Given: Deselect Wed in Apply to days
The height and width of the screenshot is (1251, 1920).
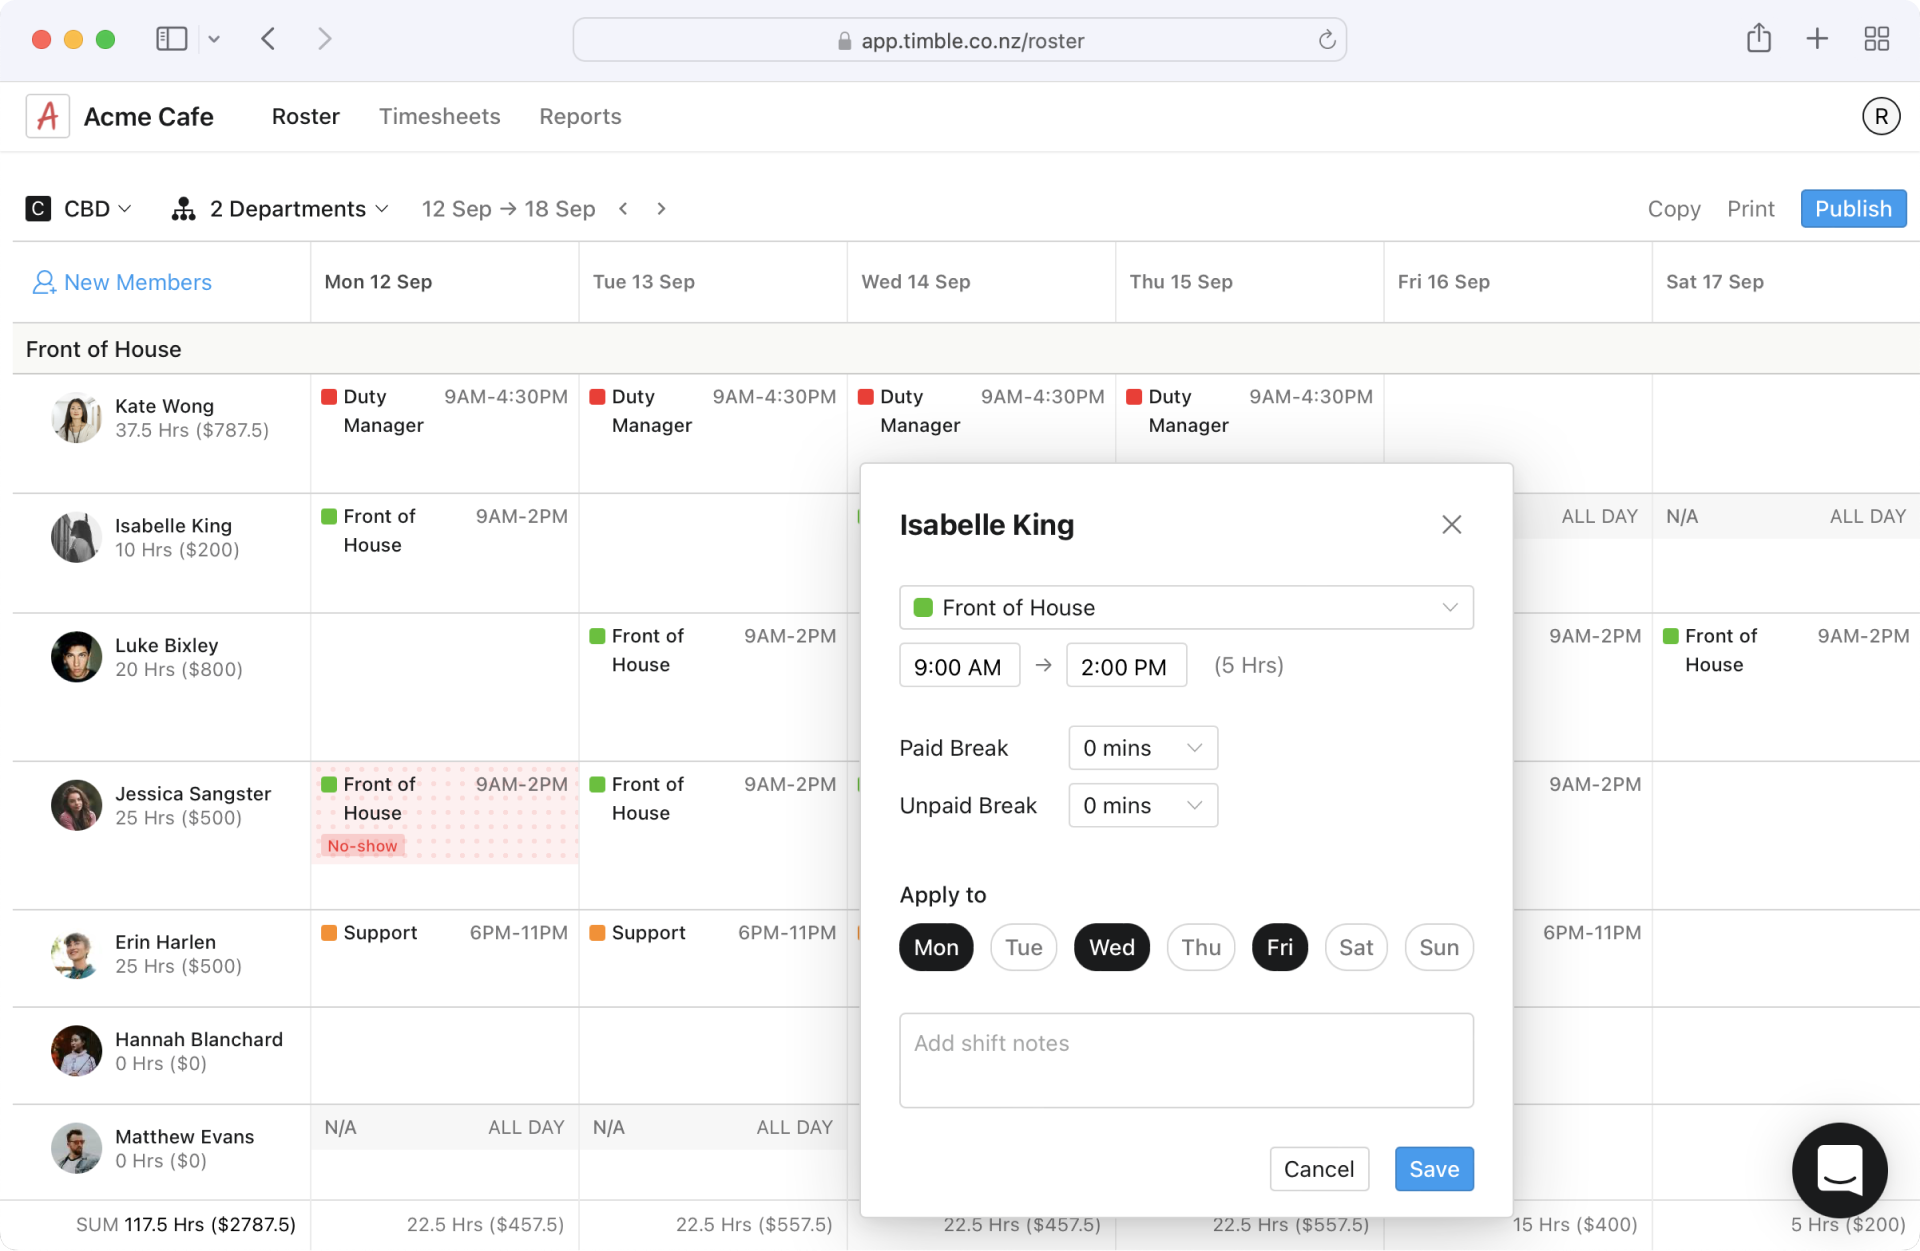Looking at the screenshot, I should click(1111, 947).
